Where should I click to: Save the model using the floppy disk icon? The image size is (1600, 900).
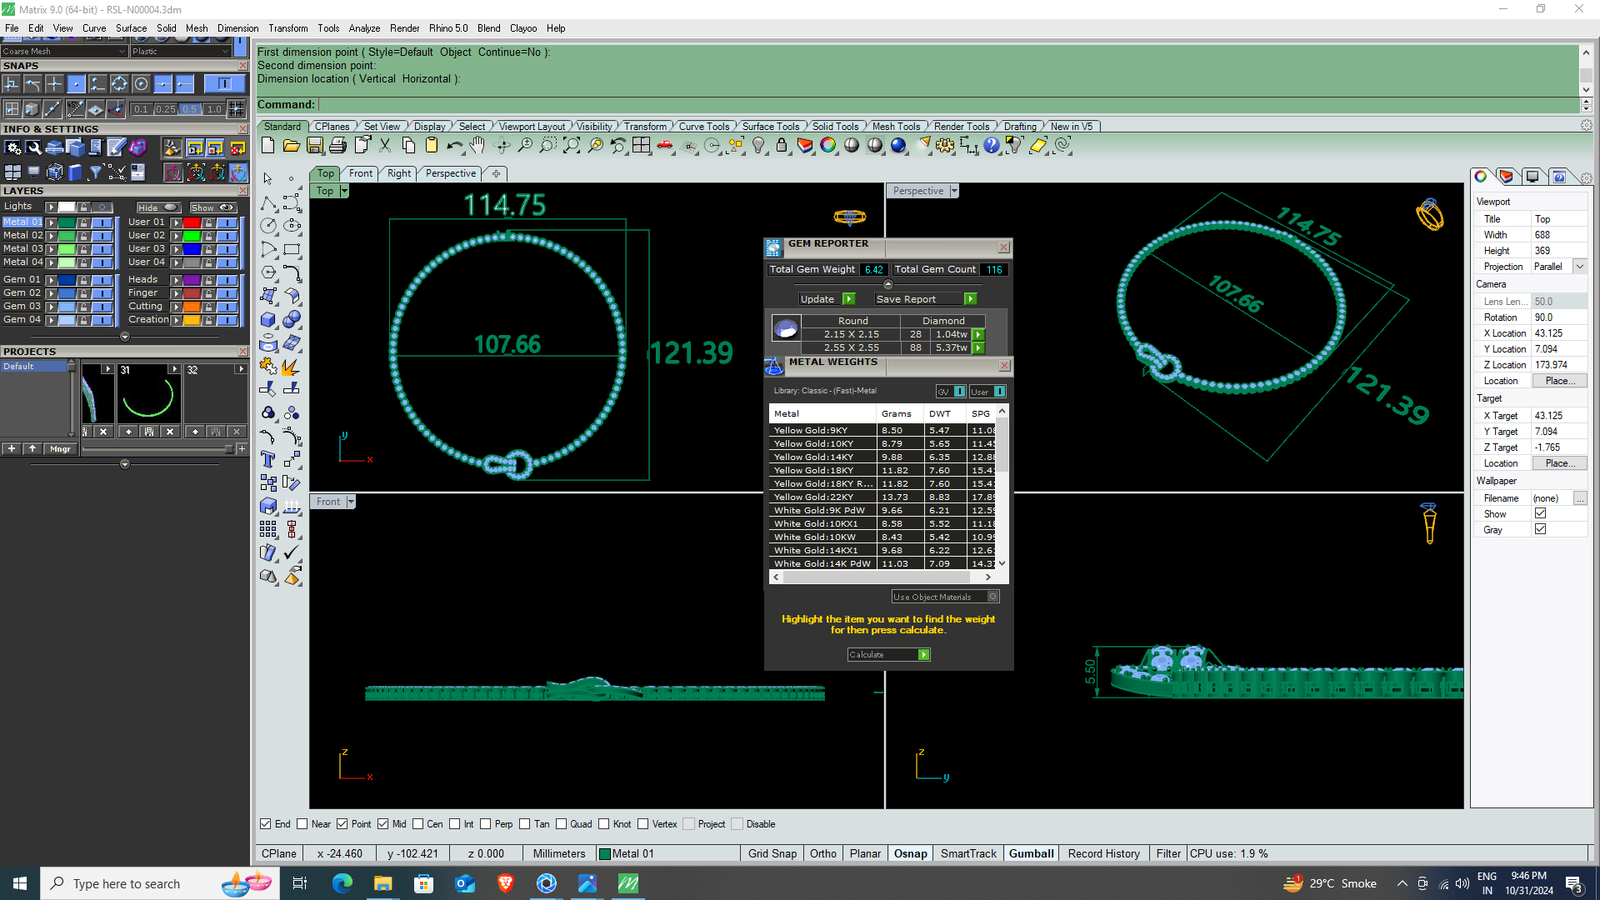pyautogui.click(x=314, y=146)
